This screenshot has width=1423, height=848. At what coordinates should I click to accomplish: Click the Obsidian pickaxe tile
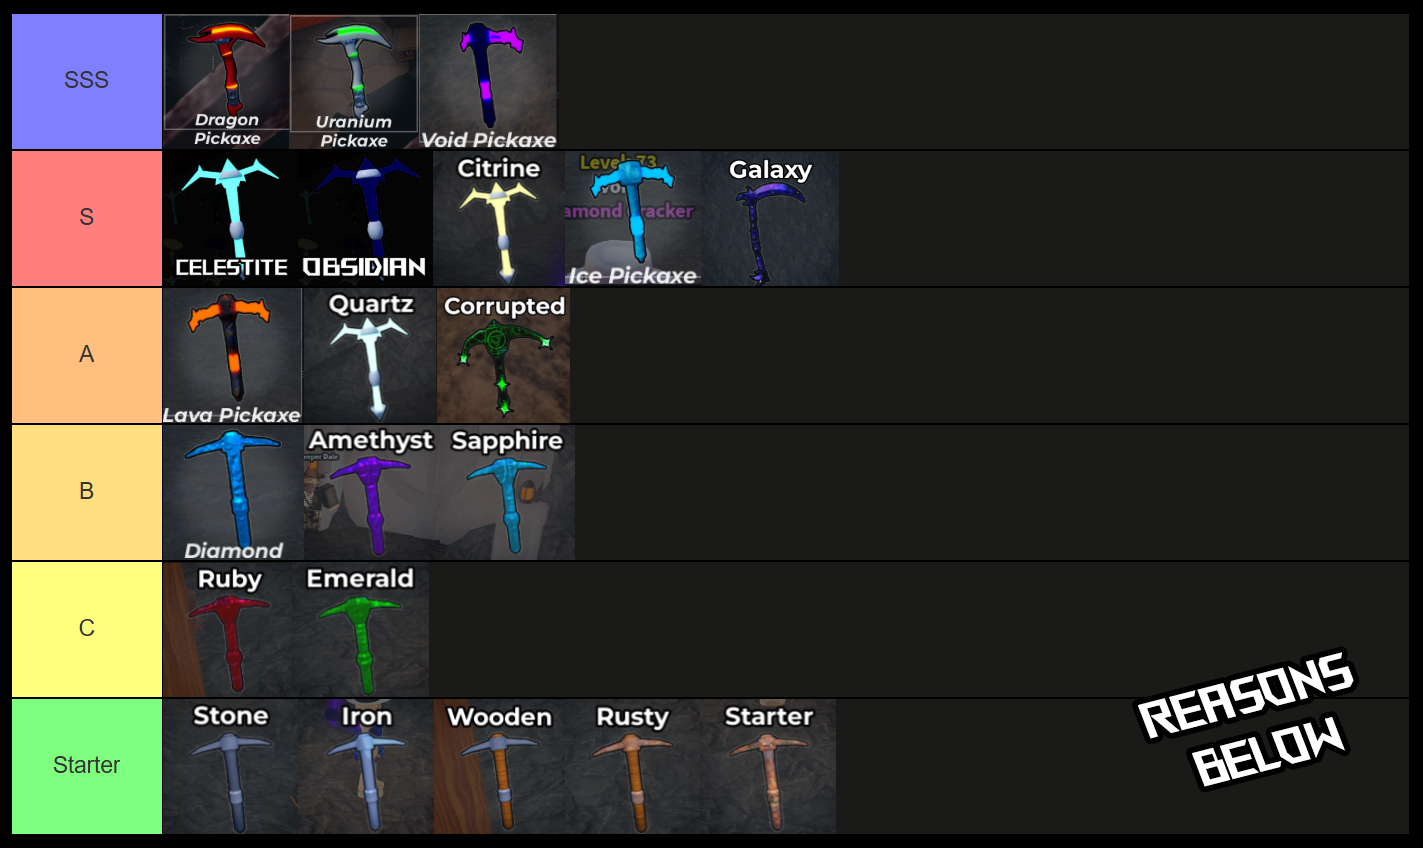coord(365,219)
